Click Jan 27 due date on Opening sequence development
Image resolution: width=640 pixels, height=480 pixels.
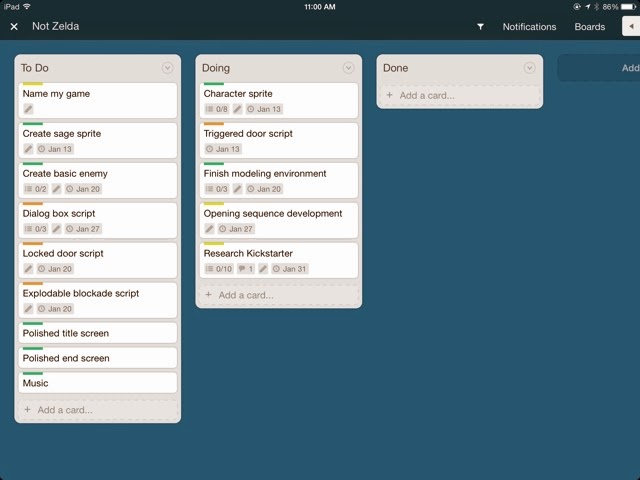236,229
